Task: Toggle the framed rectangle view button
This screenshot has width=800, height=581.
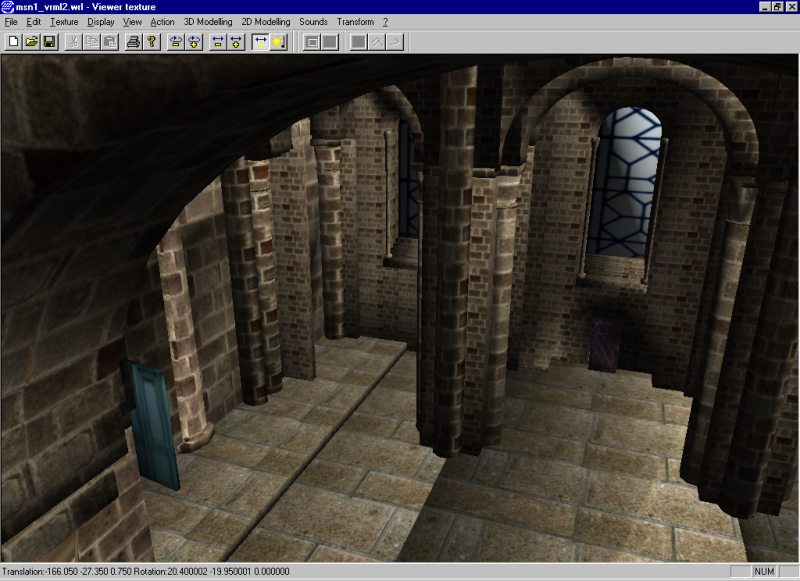Action: (311, 42)
